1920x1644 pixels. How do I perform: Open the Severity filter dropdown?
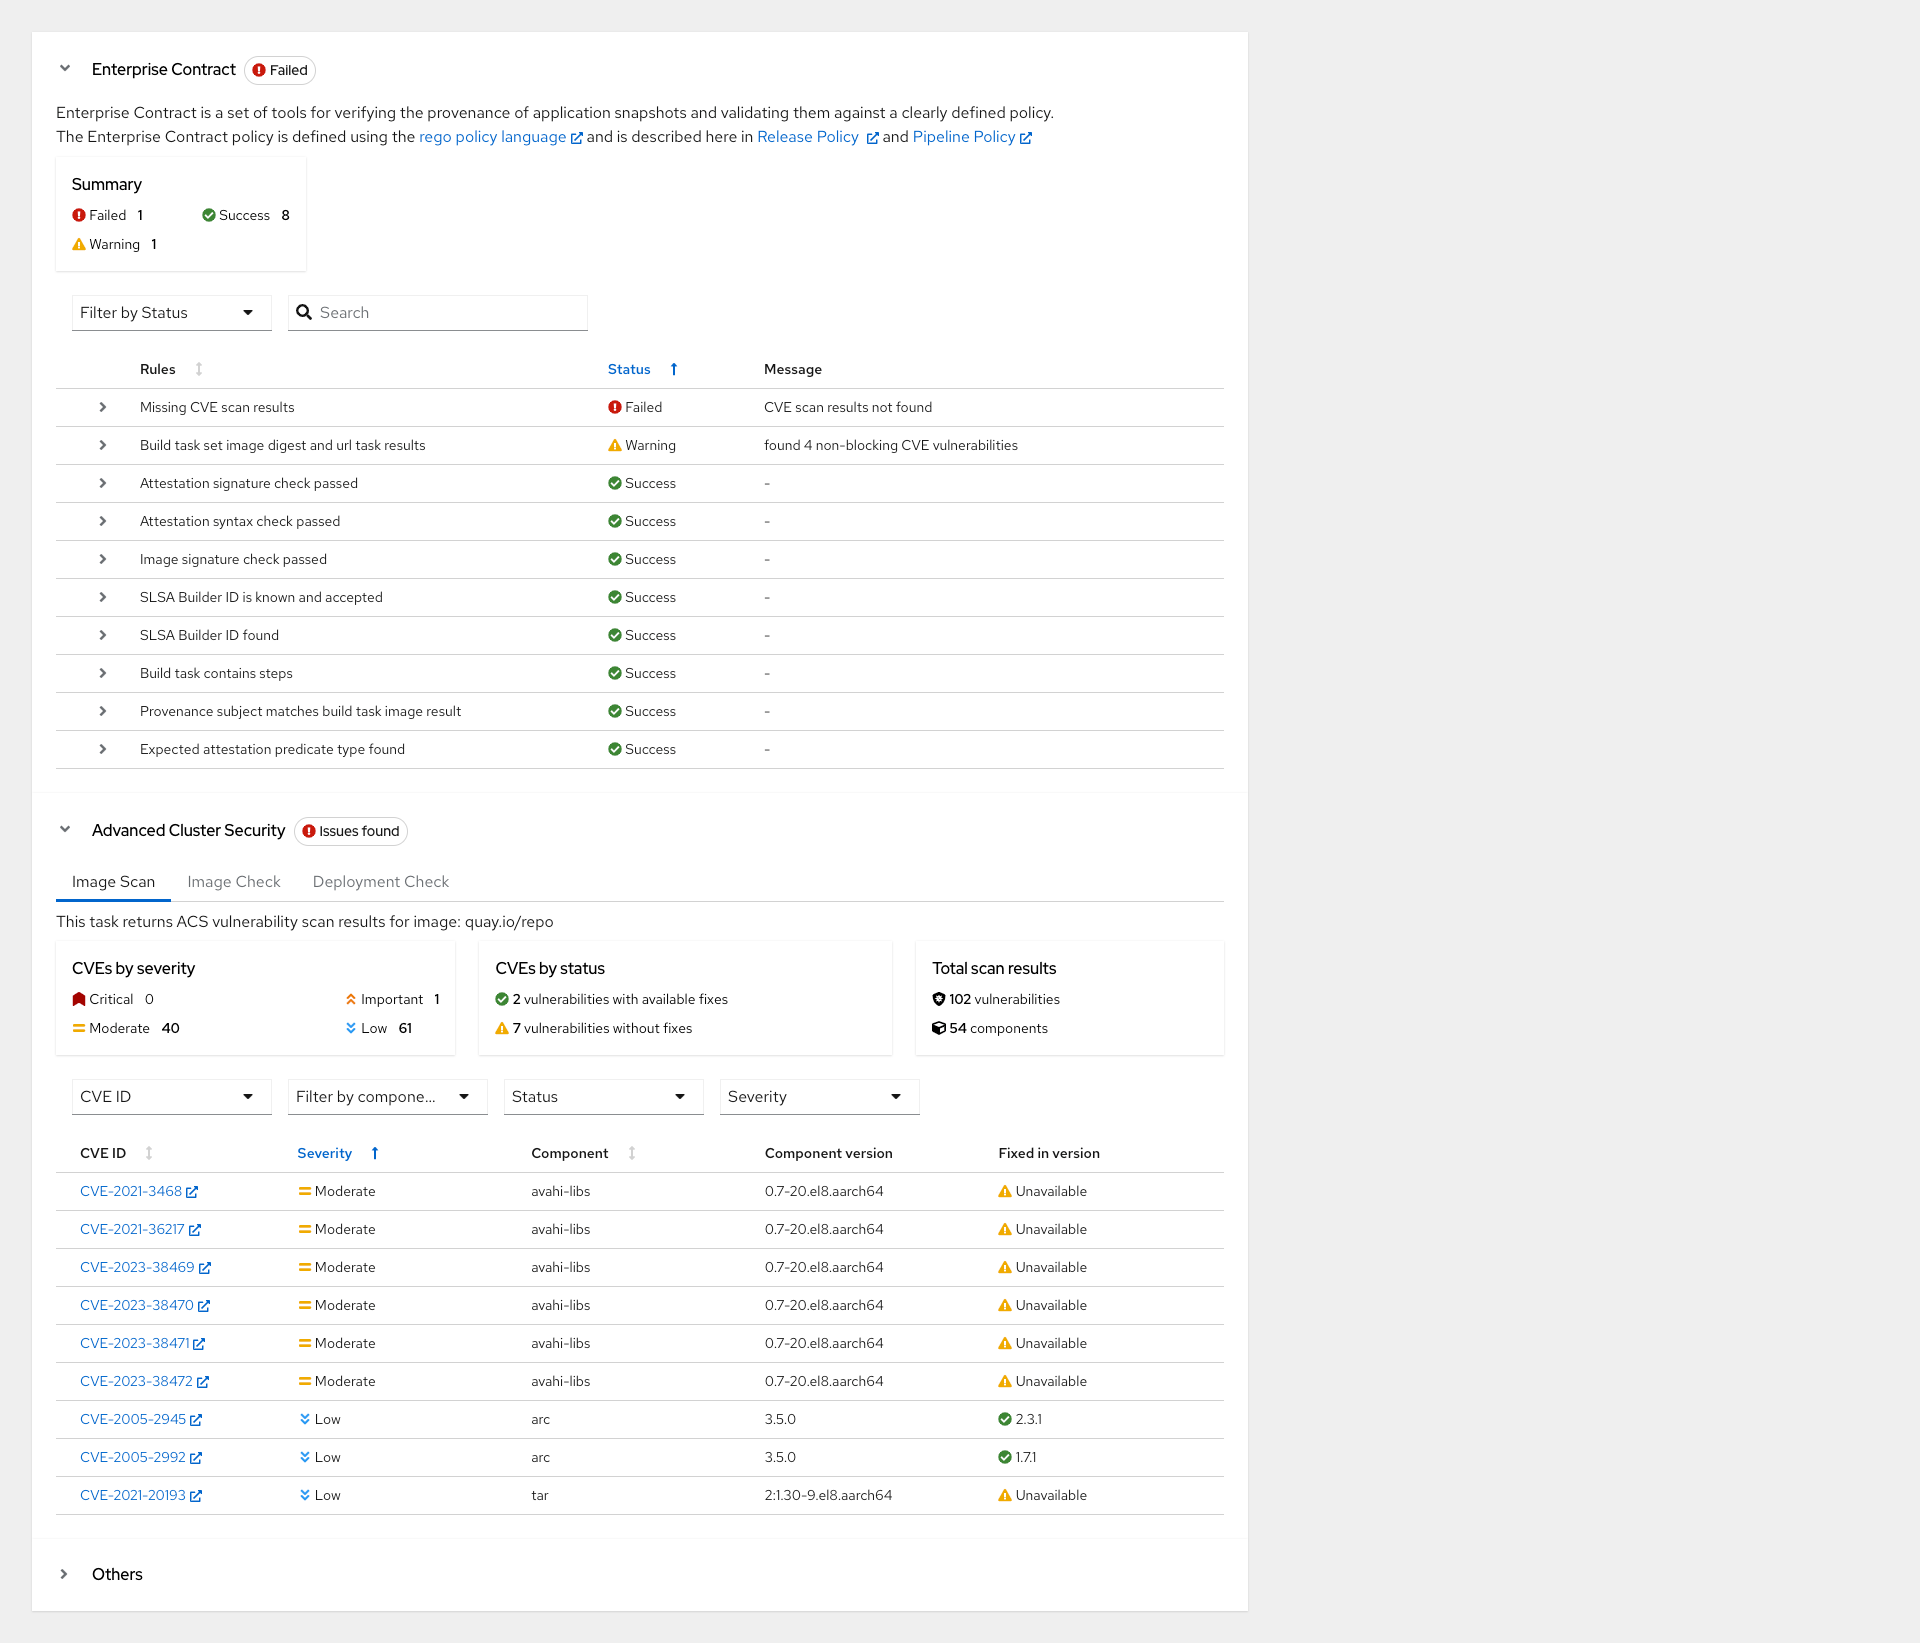819,1097
